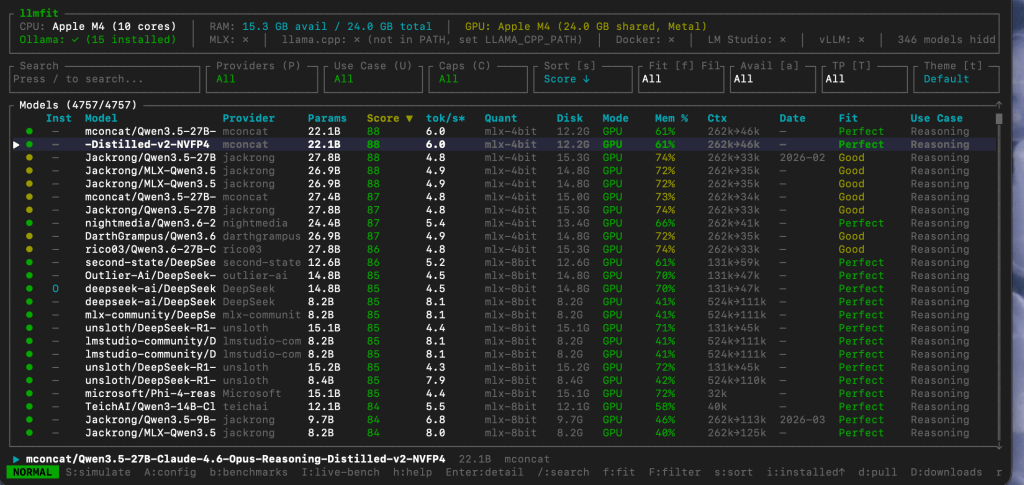1024x485 pixels.
Task: Click F:filter in the bottom bar
Action: click(675, 472)
